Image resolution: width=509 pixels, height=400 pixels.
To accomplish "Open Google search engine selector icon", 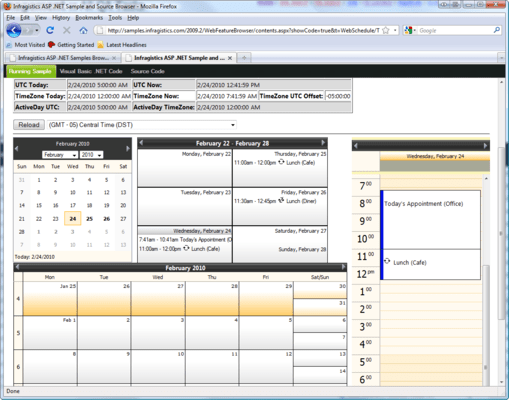I will click(408, 31).
